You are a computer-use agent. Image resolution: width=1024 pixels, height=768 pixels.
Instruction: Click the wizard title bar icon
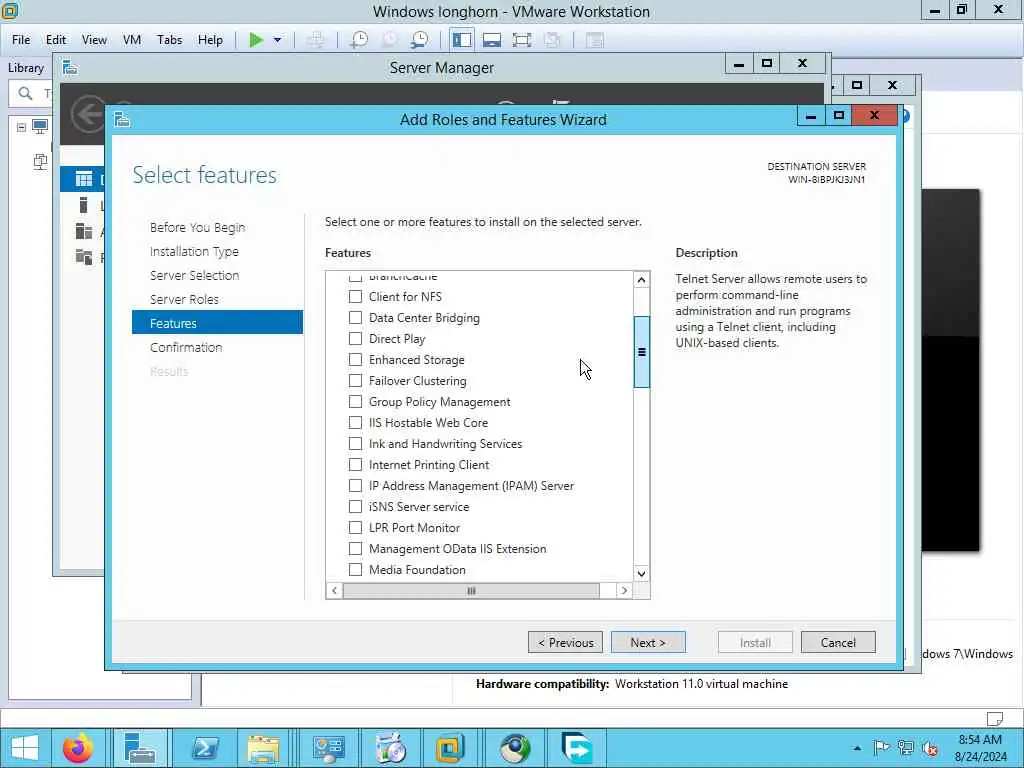click(122, 120)
